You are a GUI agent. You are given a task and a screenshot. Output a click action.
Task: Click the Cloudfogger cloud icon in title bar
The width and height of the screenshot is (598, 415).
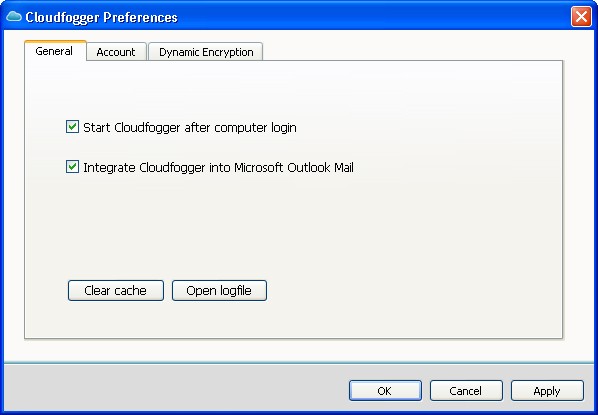coord(14,16)
